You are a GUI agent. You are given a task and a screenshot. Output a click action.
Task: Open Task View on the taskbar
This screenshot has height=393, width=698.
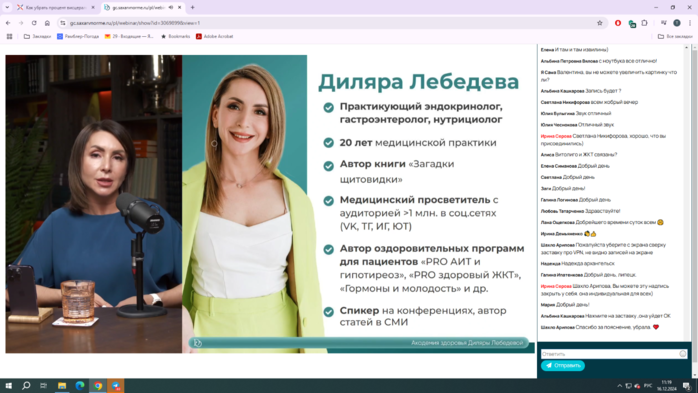click(x=44, y=386)
